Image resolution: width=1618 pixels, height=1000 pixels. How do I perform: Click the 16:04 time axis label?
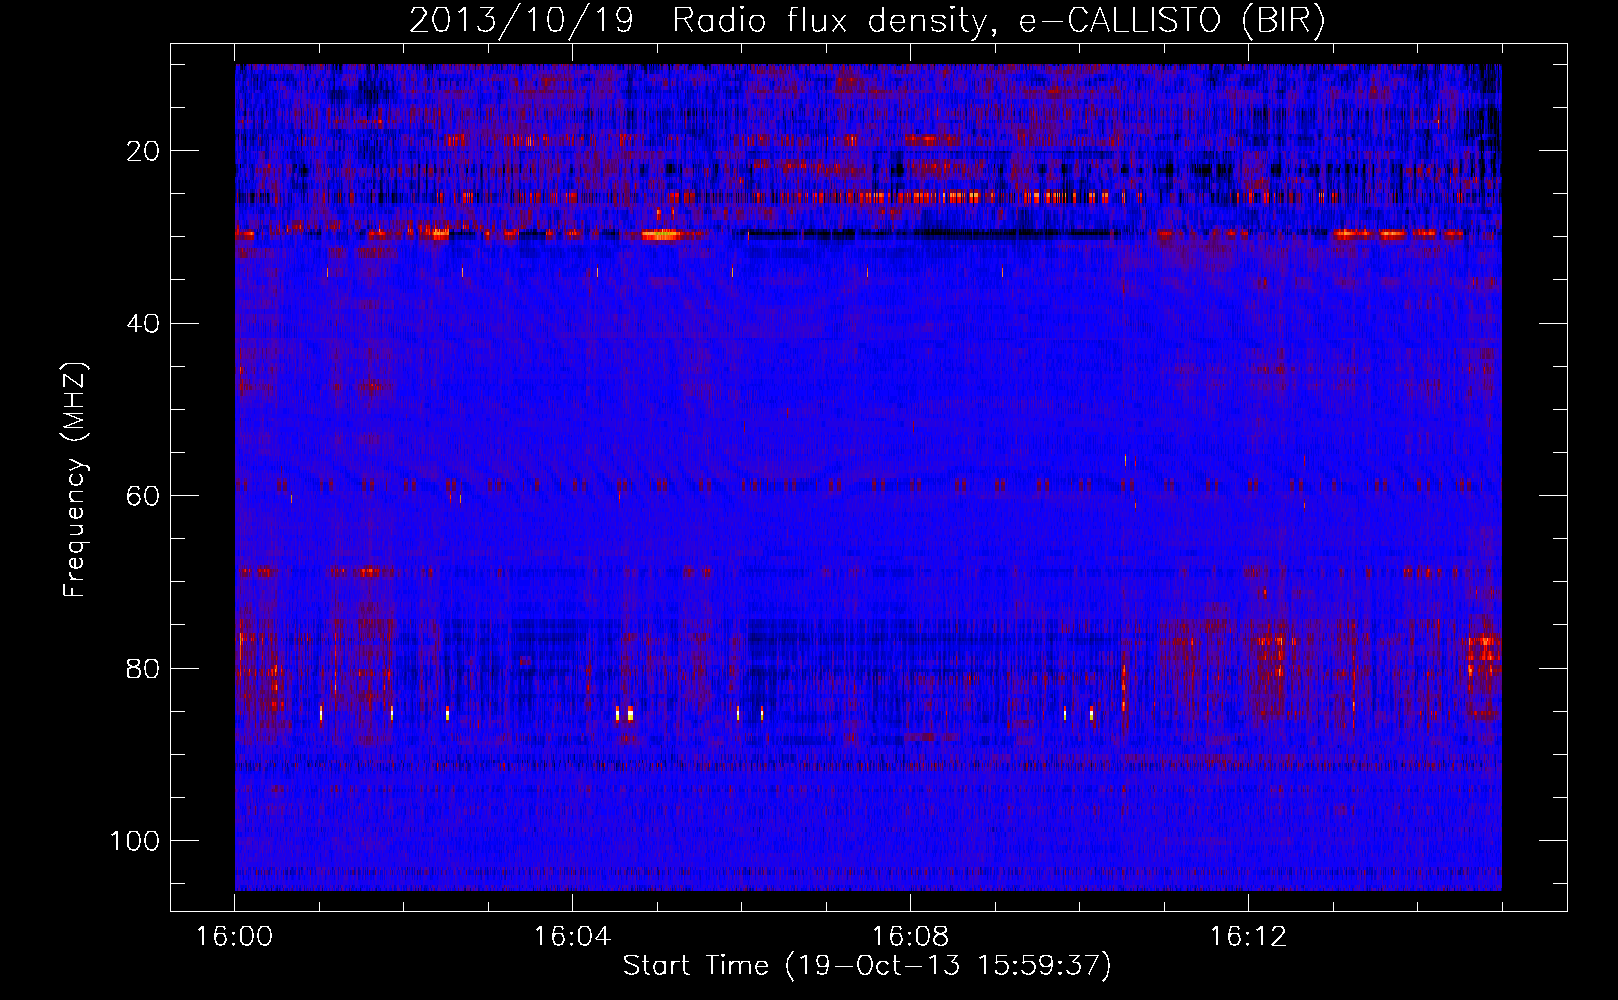tap(572, 937)
